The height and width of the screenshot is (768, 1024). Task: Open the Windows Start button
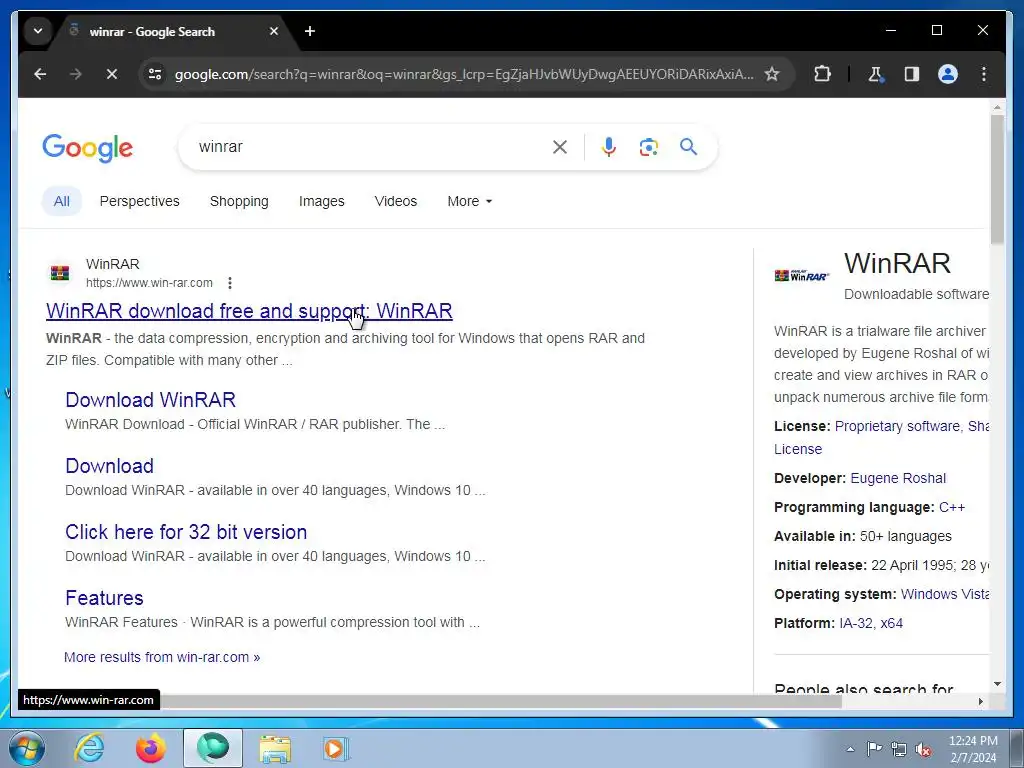(27, 748)
